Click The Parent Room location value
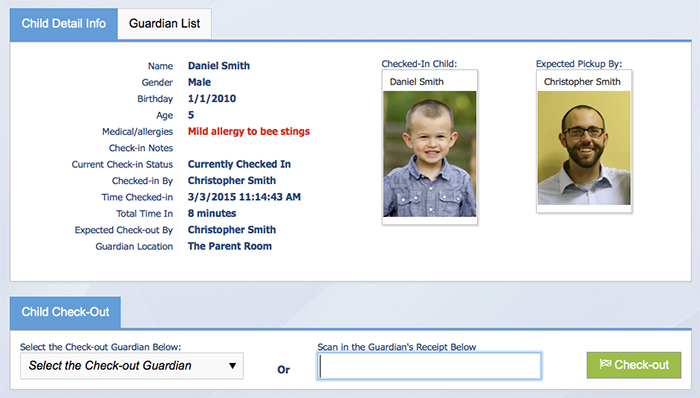This screenshot has width=700, height=398. pyautogui.click(x=229, y=246)
